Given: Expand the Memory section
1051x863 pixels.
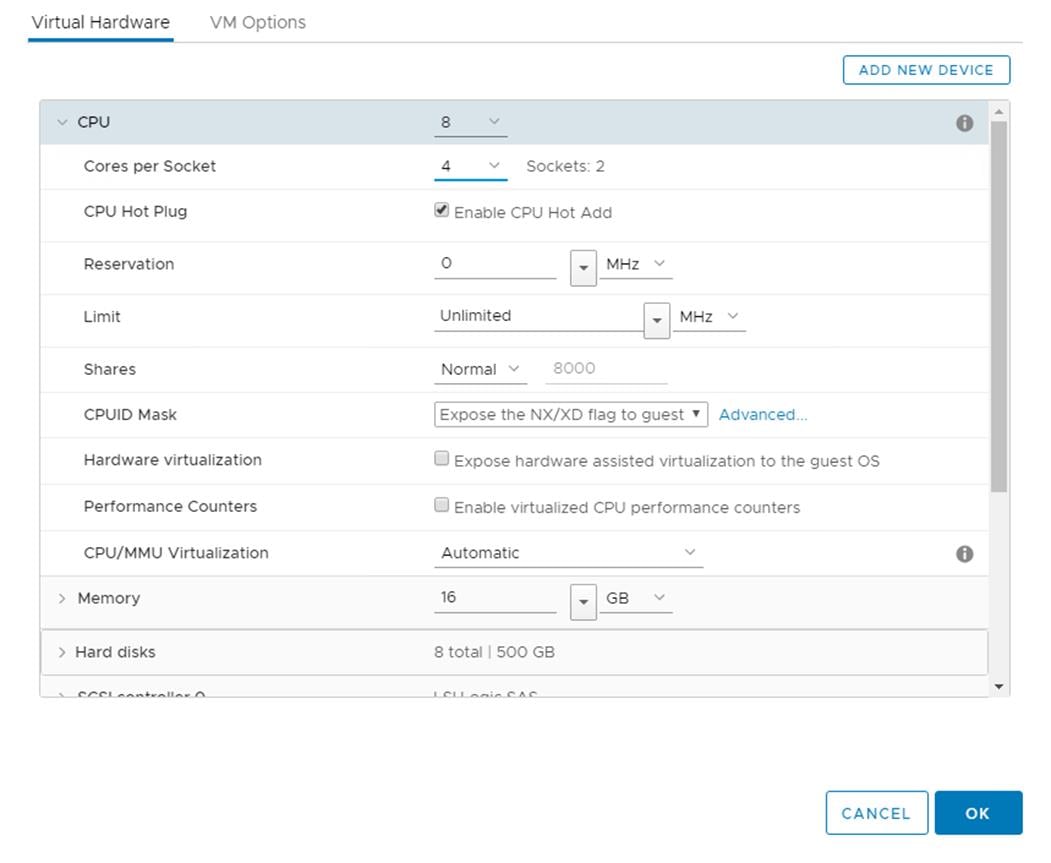Looking at the screenshot, I should (x=63, y=598).
